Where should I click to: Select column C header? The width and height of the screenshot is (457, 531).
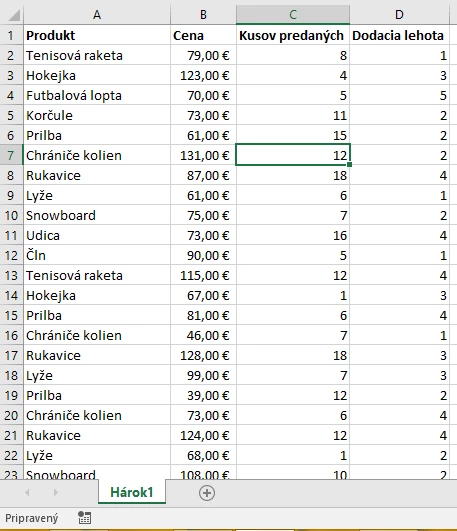[293, 15]
